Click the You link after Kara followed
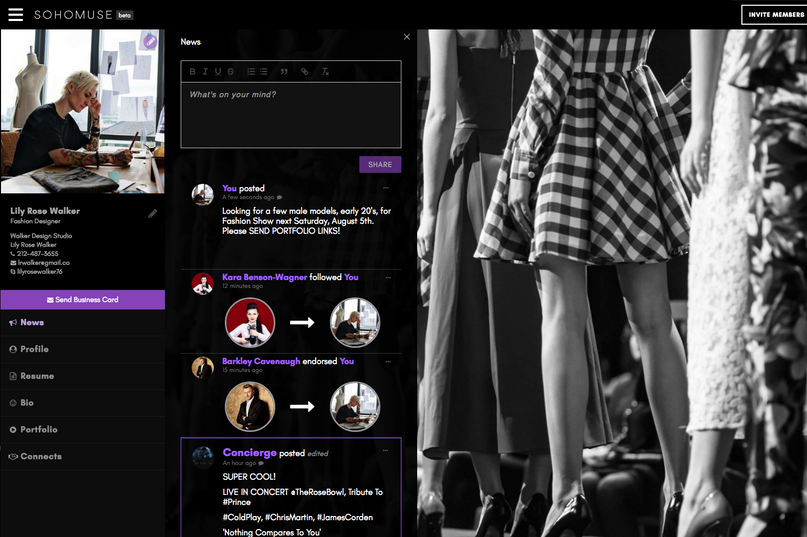 click(351, 277)
